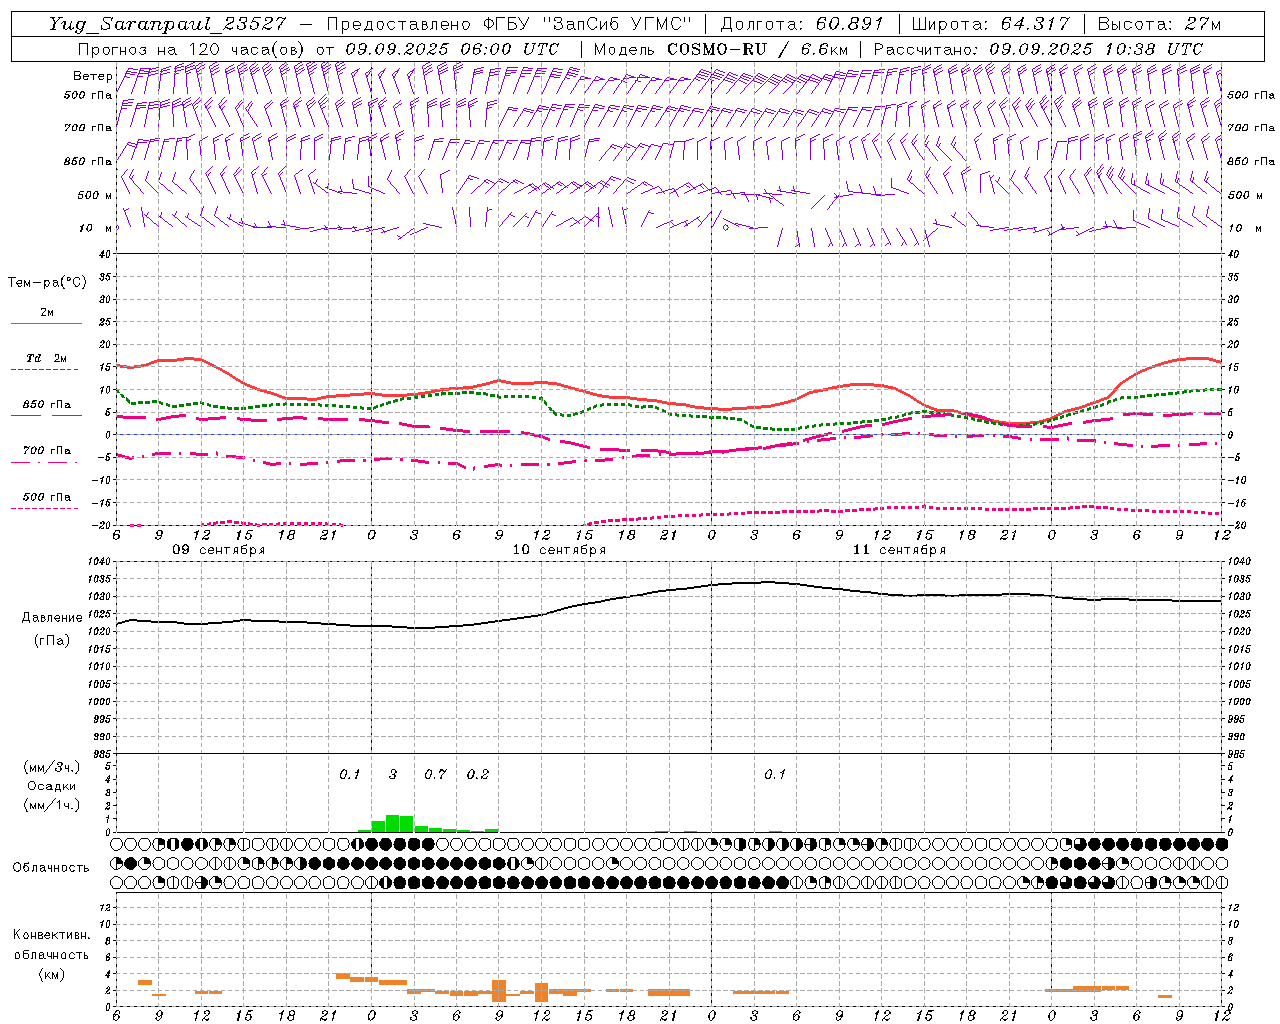Click 'Прогноз на 120 часа(ов)' forecast length text
This screenshot has height=1024, width=1280.
tap(190, 49)
